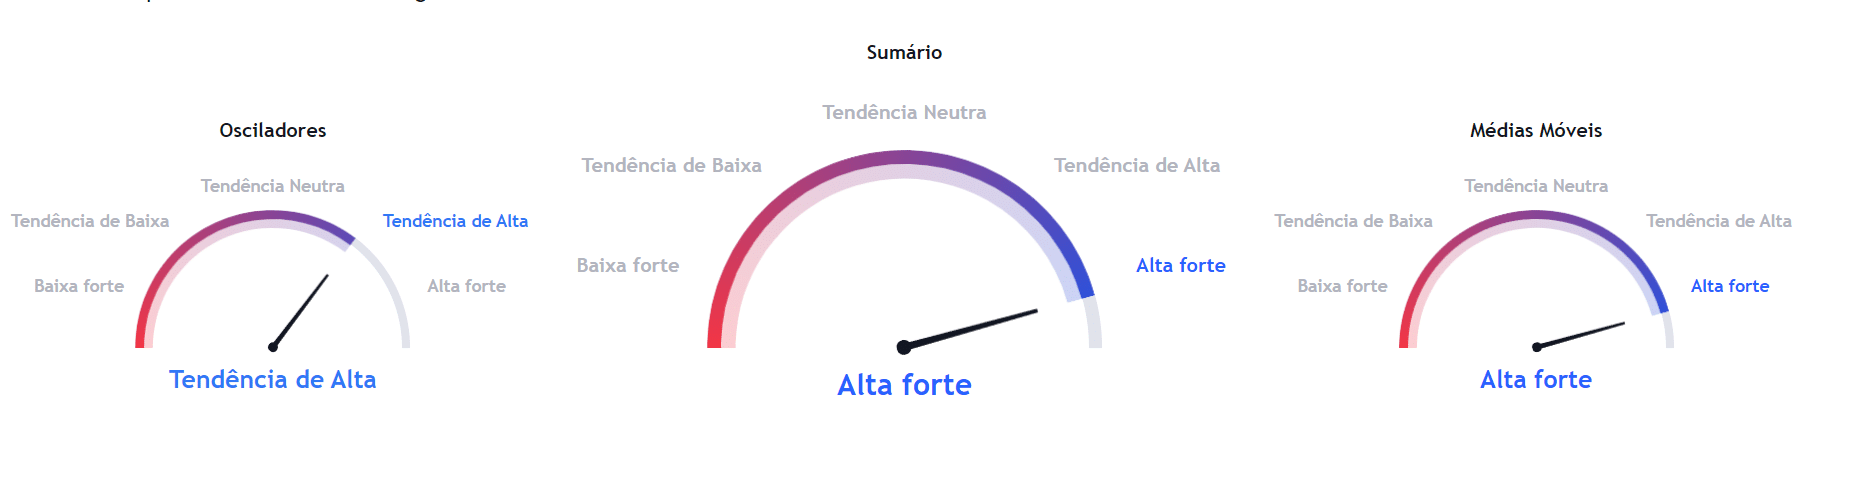Click 'Tendência Neutra' label on Osciladores gauge
This screenshot has width=1854, height=500.
pos(273,186)
